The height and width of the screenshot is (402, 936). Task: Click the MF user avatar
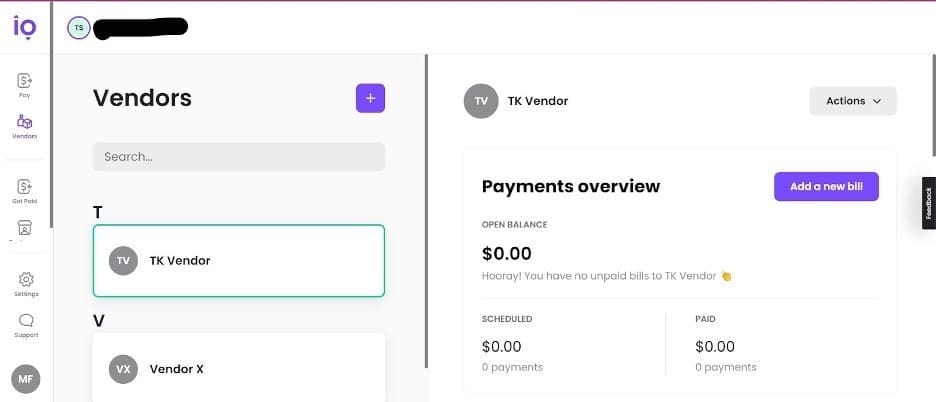coord(26,379)
